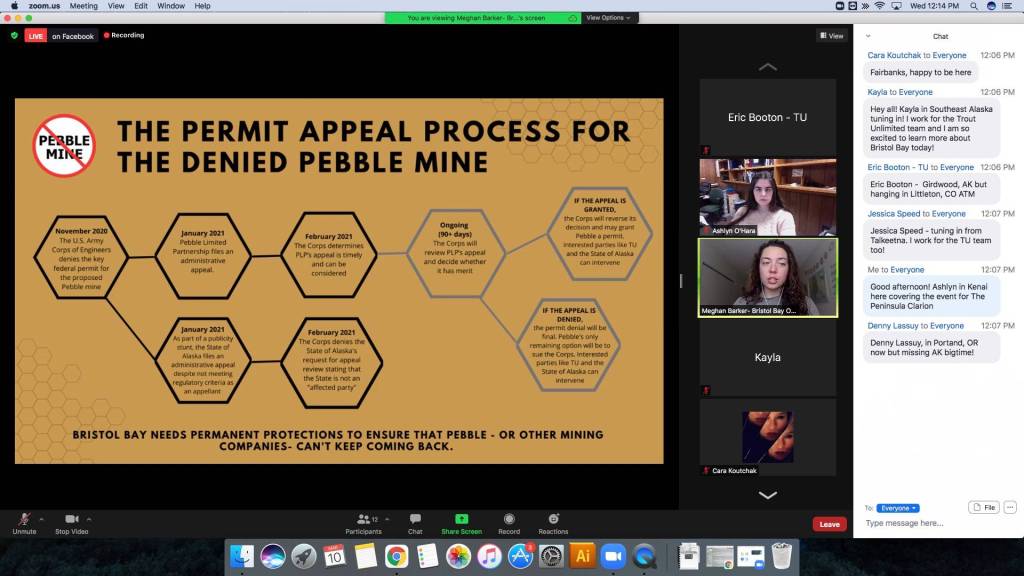Open the 'Everyone' recipient dropdown
Viewport: 1024px width, 576px height.
pos(897,508)
